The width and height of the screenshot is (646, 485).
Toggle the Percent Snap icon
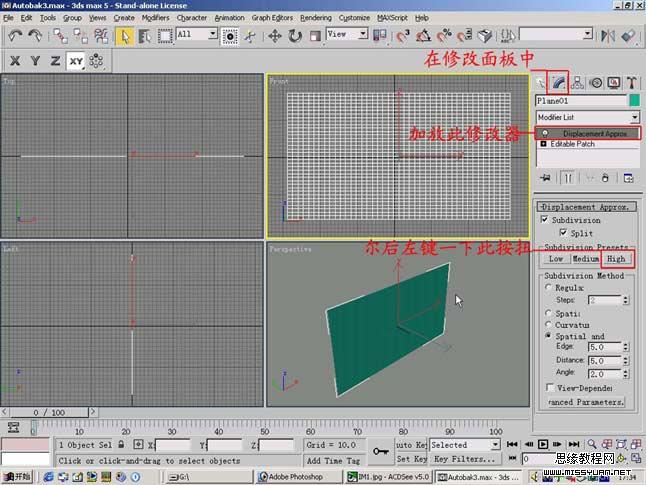point(444,36)
